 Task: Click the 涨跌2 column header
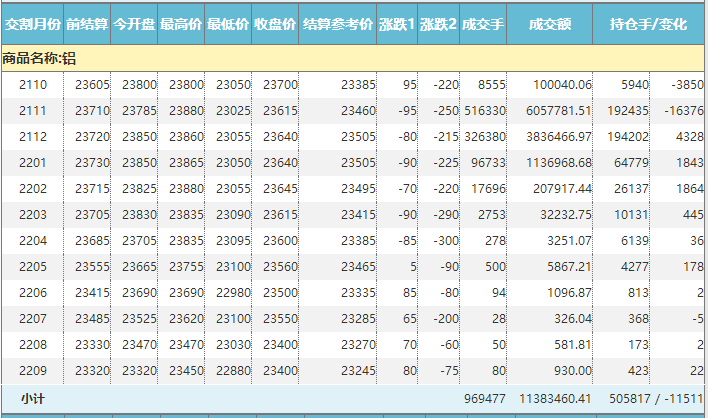point(438,23)
